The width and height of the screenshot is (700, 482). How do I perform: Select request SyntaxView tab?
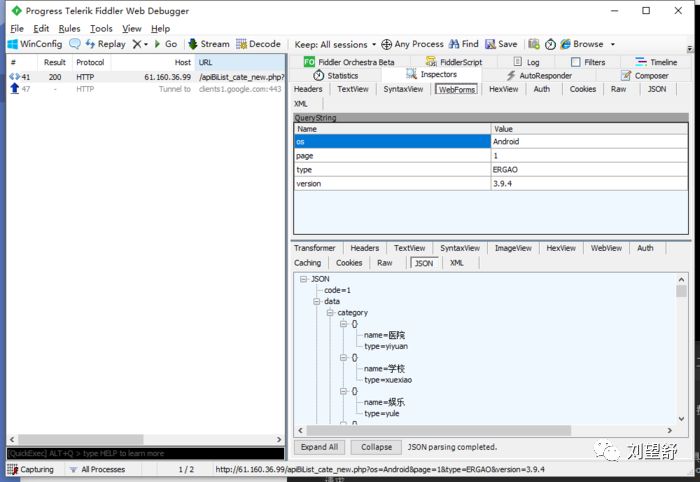point(403,89)
